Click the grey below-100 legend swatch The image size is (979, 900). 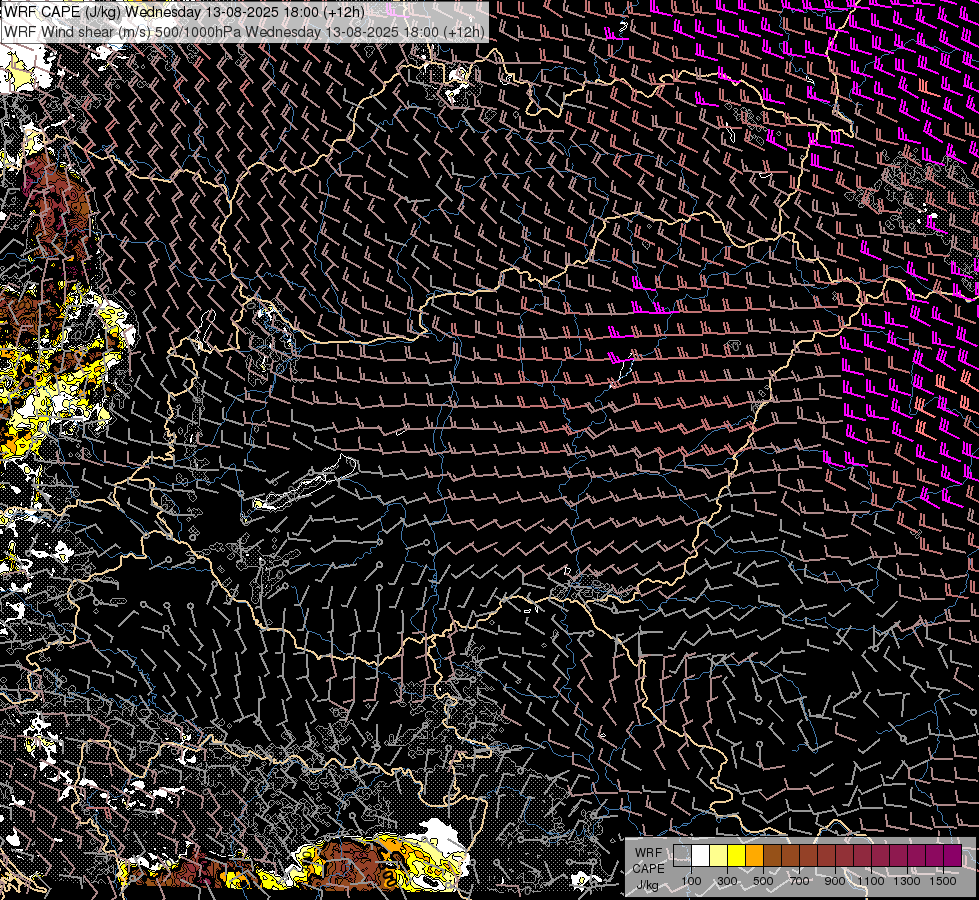pyautogui.click(x=682, y=856)
